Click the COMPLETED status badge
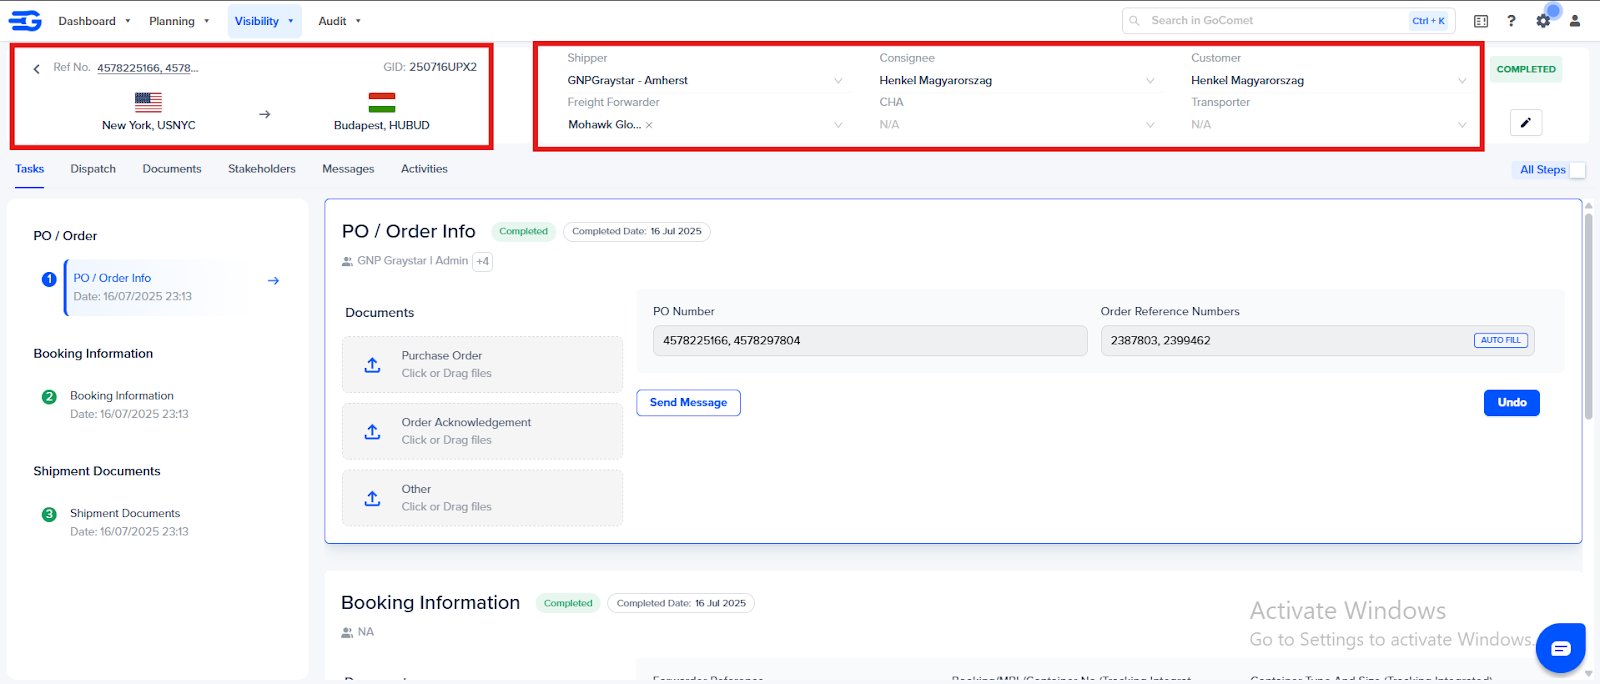This screenshot has width=1600, height=684. tap(1526, 70)
